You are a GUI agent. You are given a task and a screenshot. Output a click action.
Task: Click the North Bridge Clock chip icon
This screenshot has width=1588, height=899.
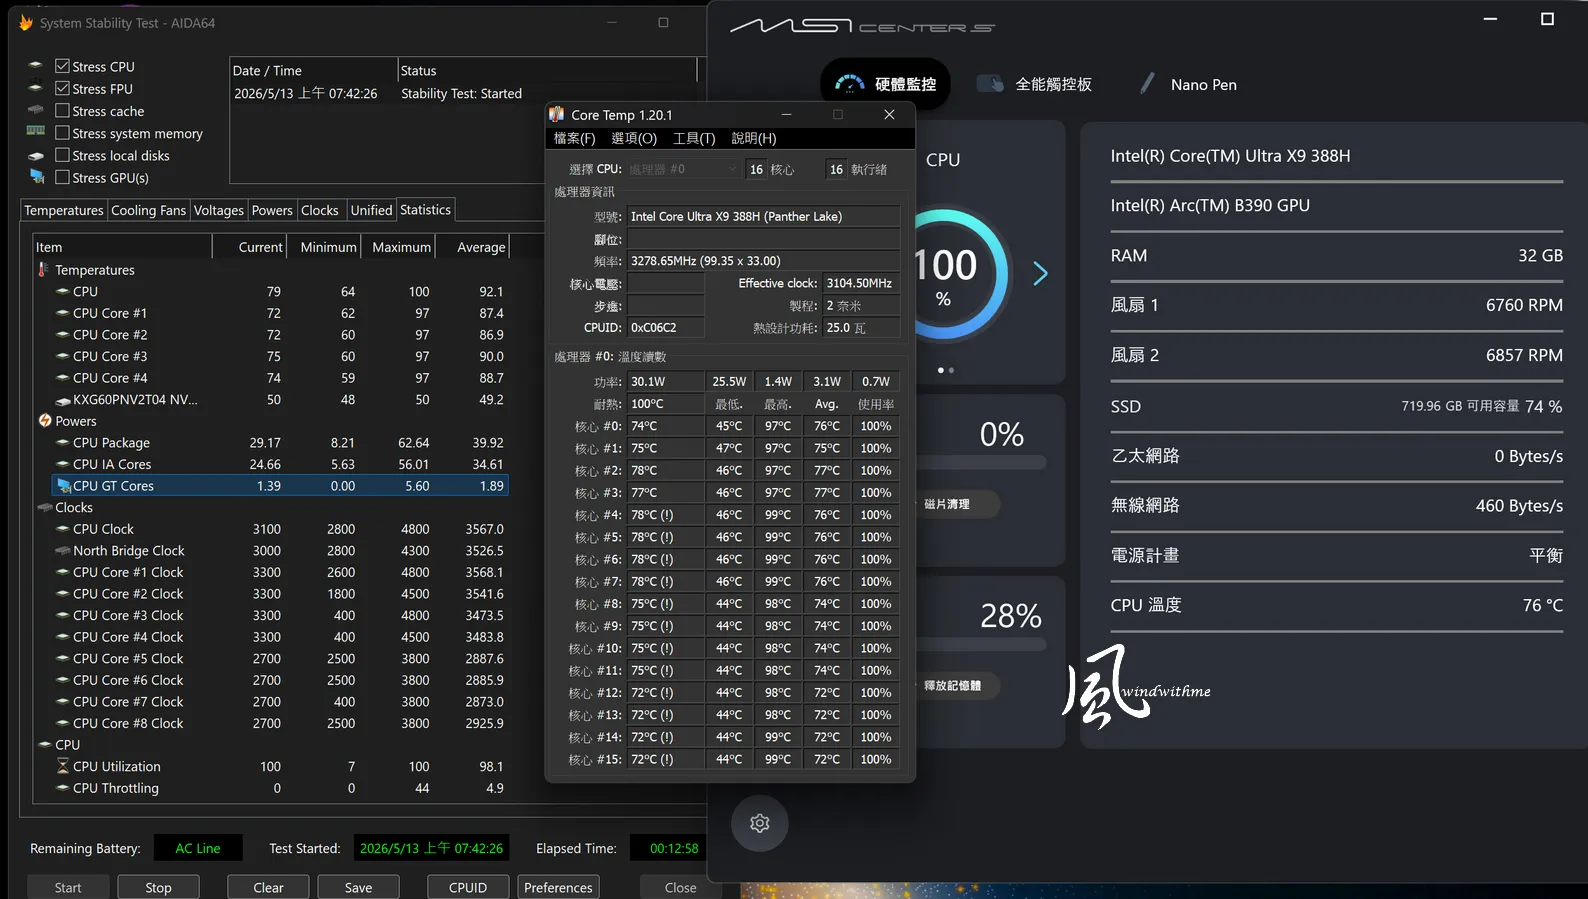(x=63, y=551)
